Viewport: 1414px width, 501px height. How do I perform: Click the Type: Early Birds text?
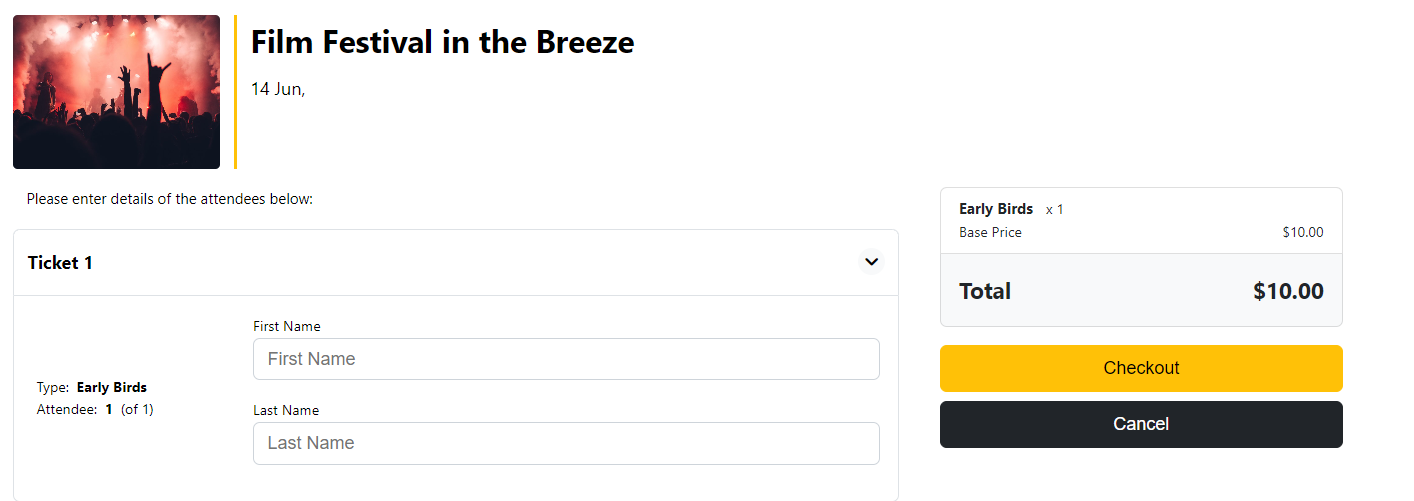click(92, 387)
